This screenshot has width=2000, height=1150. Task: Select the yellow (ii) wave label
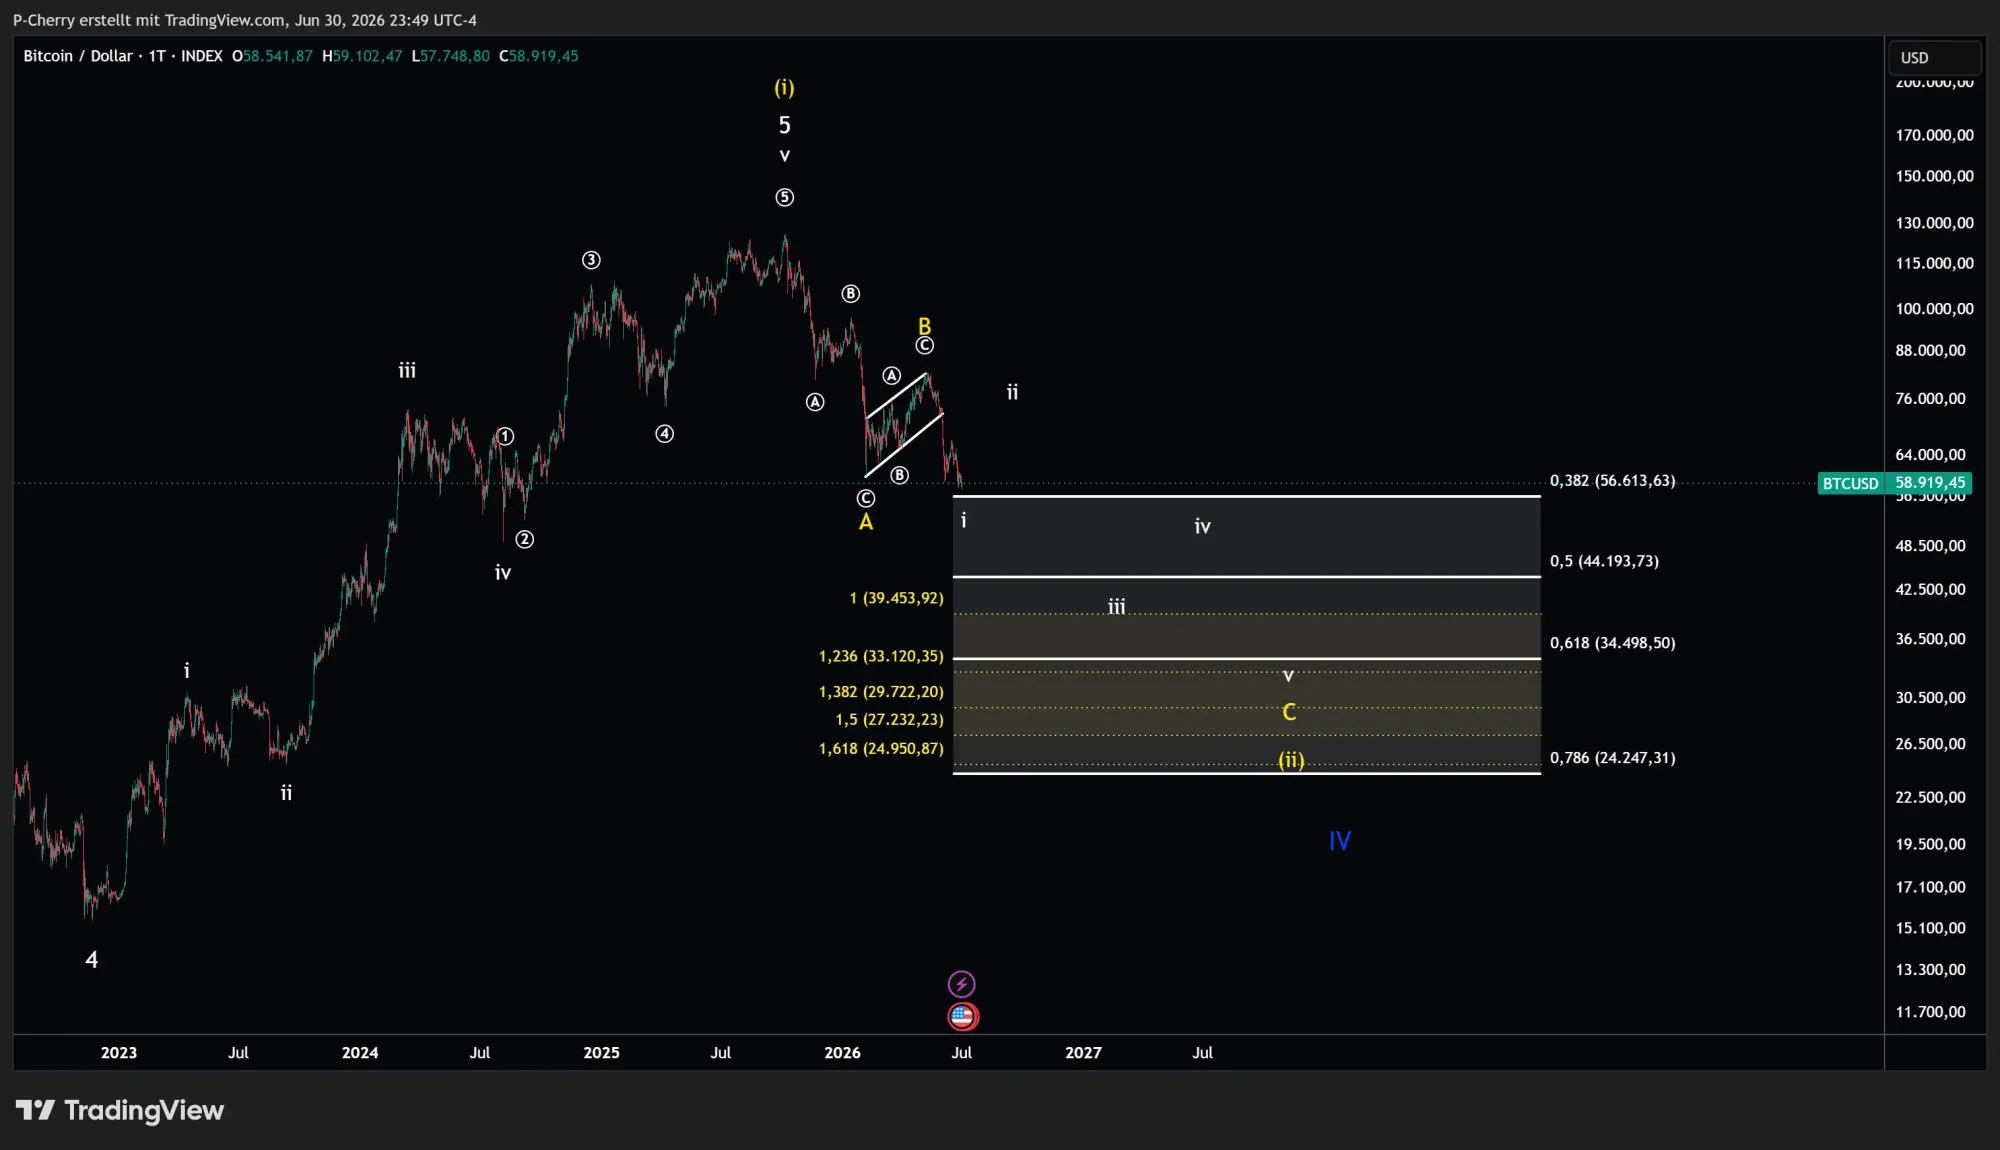tap(1291, 760)
